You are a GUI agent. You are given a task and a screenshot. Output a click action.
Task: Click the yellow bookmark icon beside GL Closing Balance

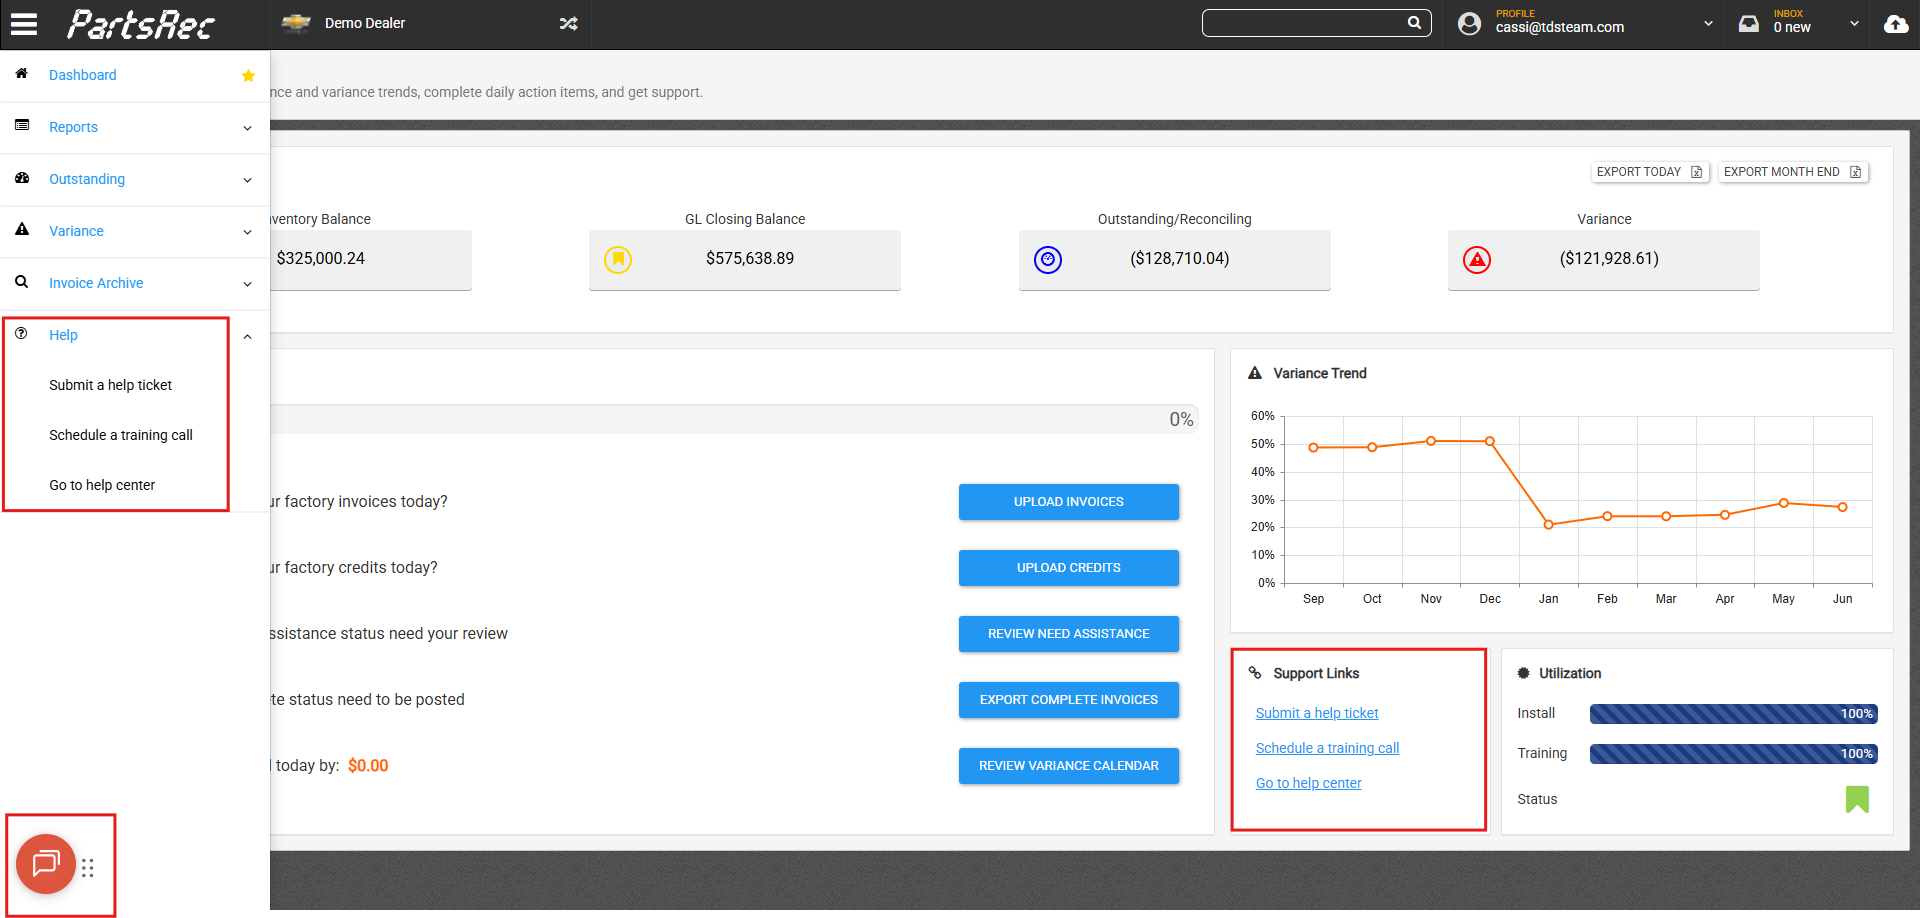[x=618, y=260]
